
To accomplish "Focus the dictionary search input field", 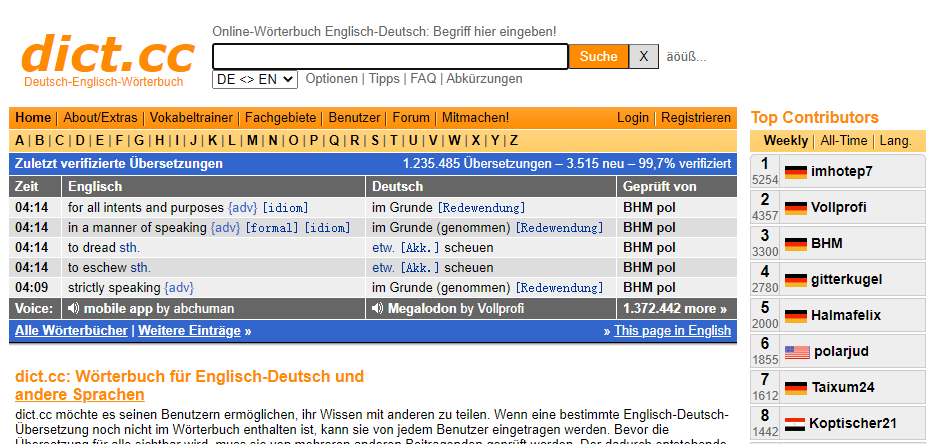I will (390, 57).
